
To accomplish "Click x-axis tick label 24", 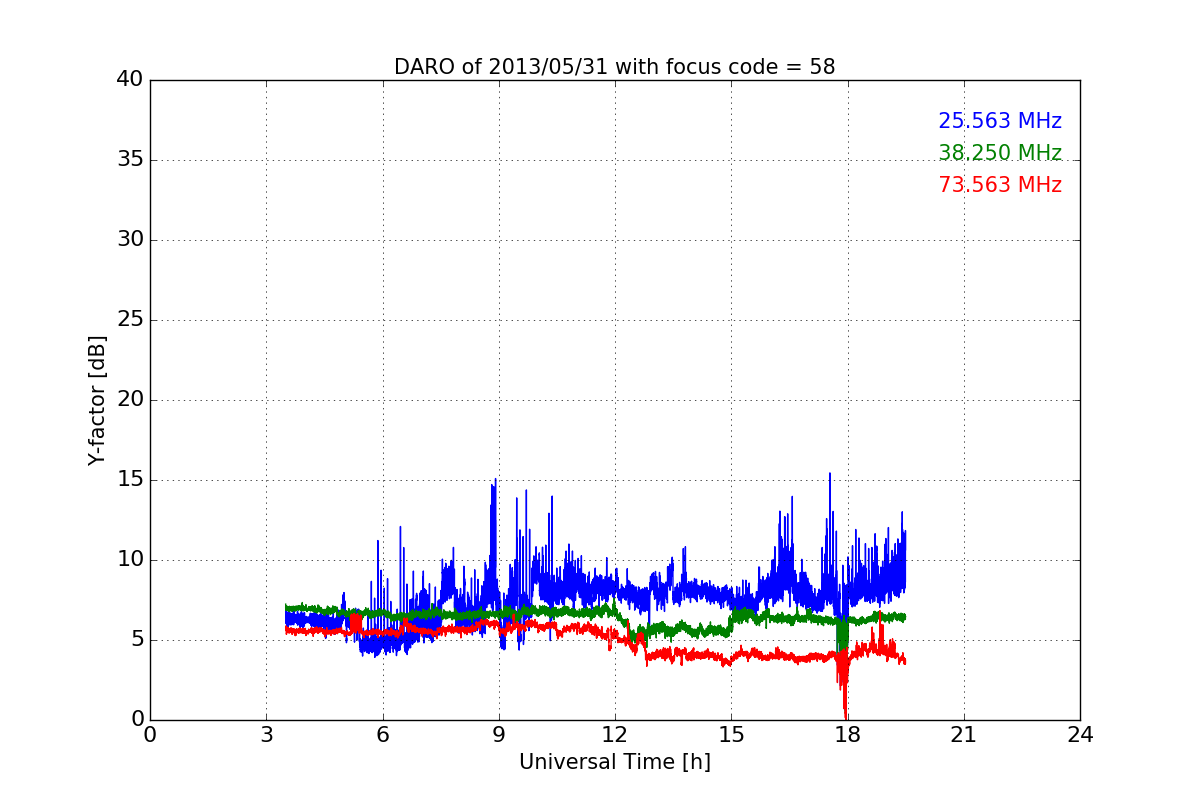I will (1080, 734).
